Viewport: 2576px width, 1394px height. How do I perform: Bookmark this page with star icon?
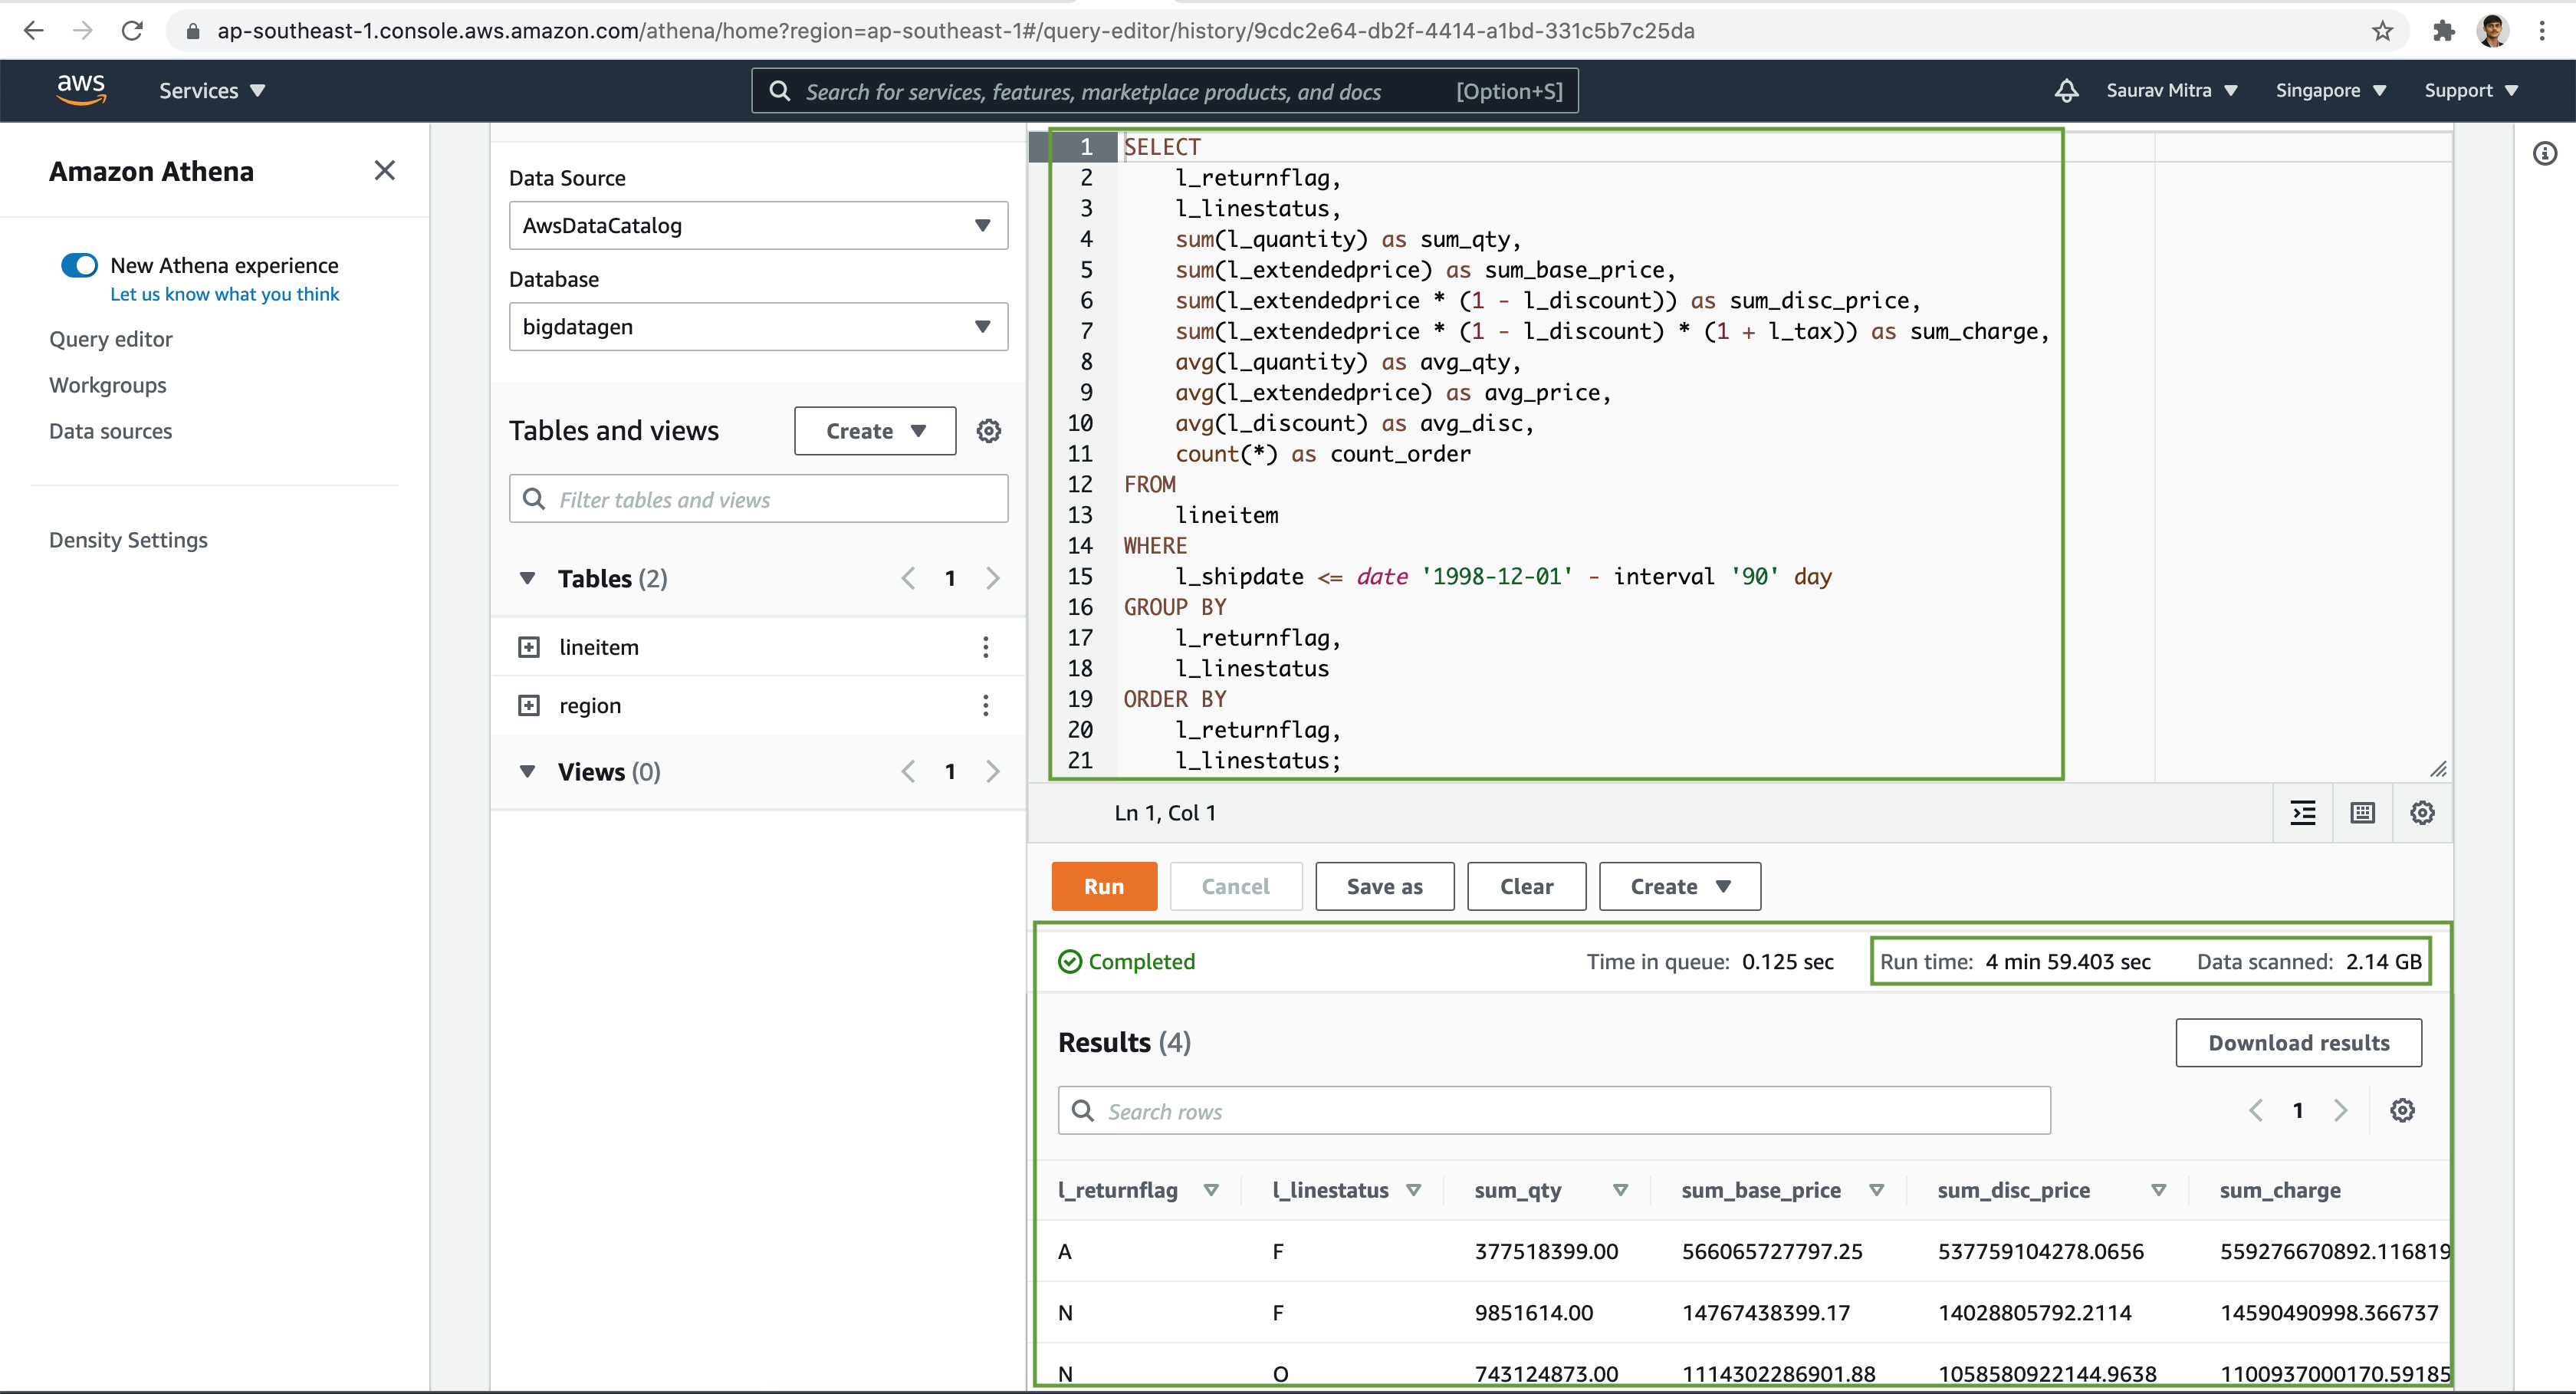(x=2382, y=31)
